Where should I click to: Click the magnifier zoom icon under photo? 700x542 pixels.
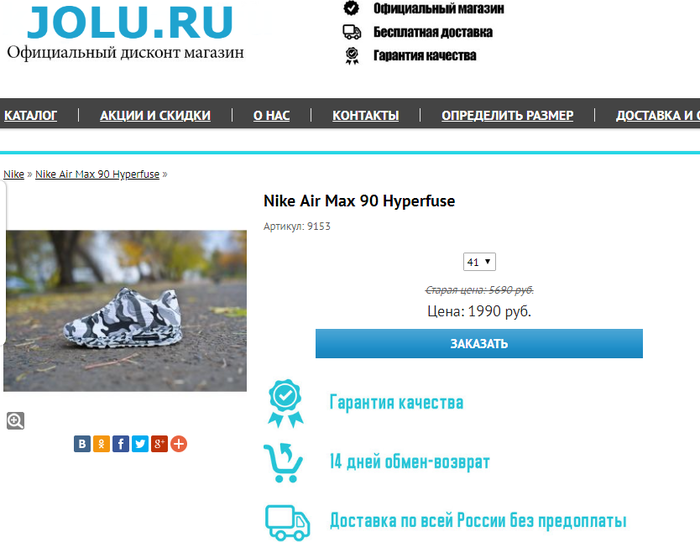pyautogui.click(x=15, y=421)
